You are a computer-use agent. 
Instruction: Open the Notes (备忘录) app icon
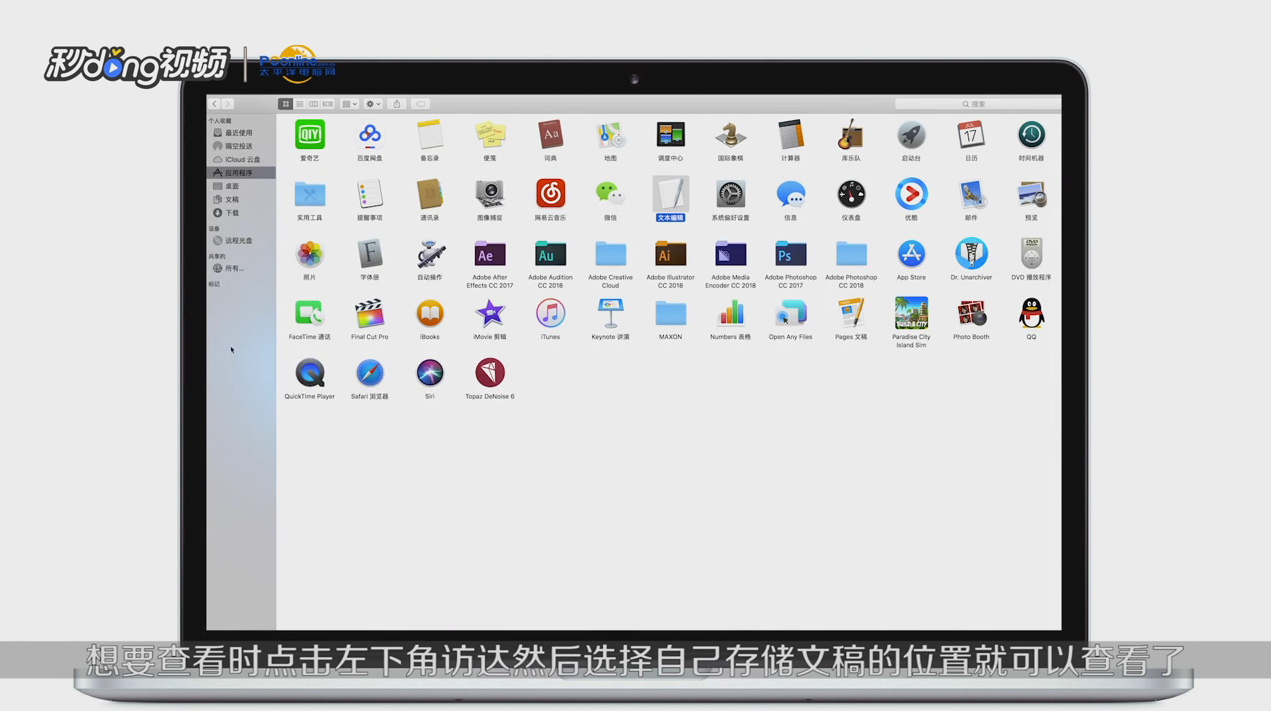point(430,135)
